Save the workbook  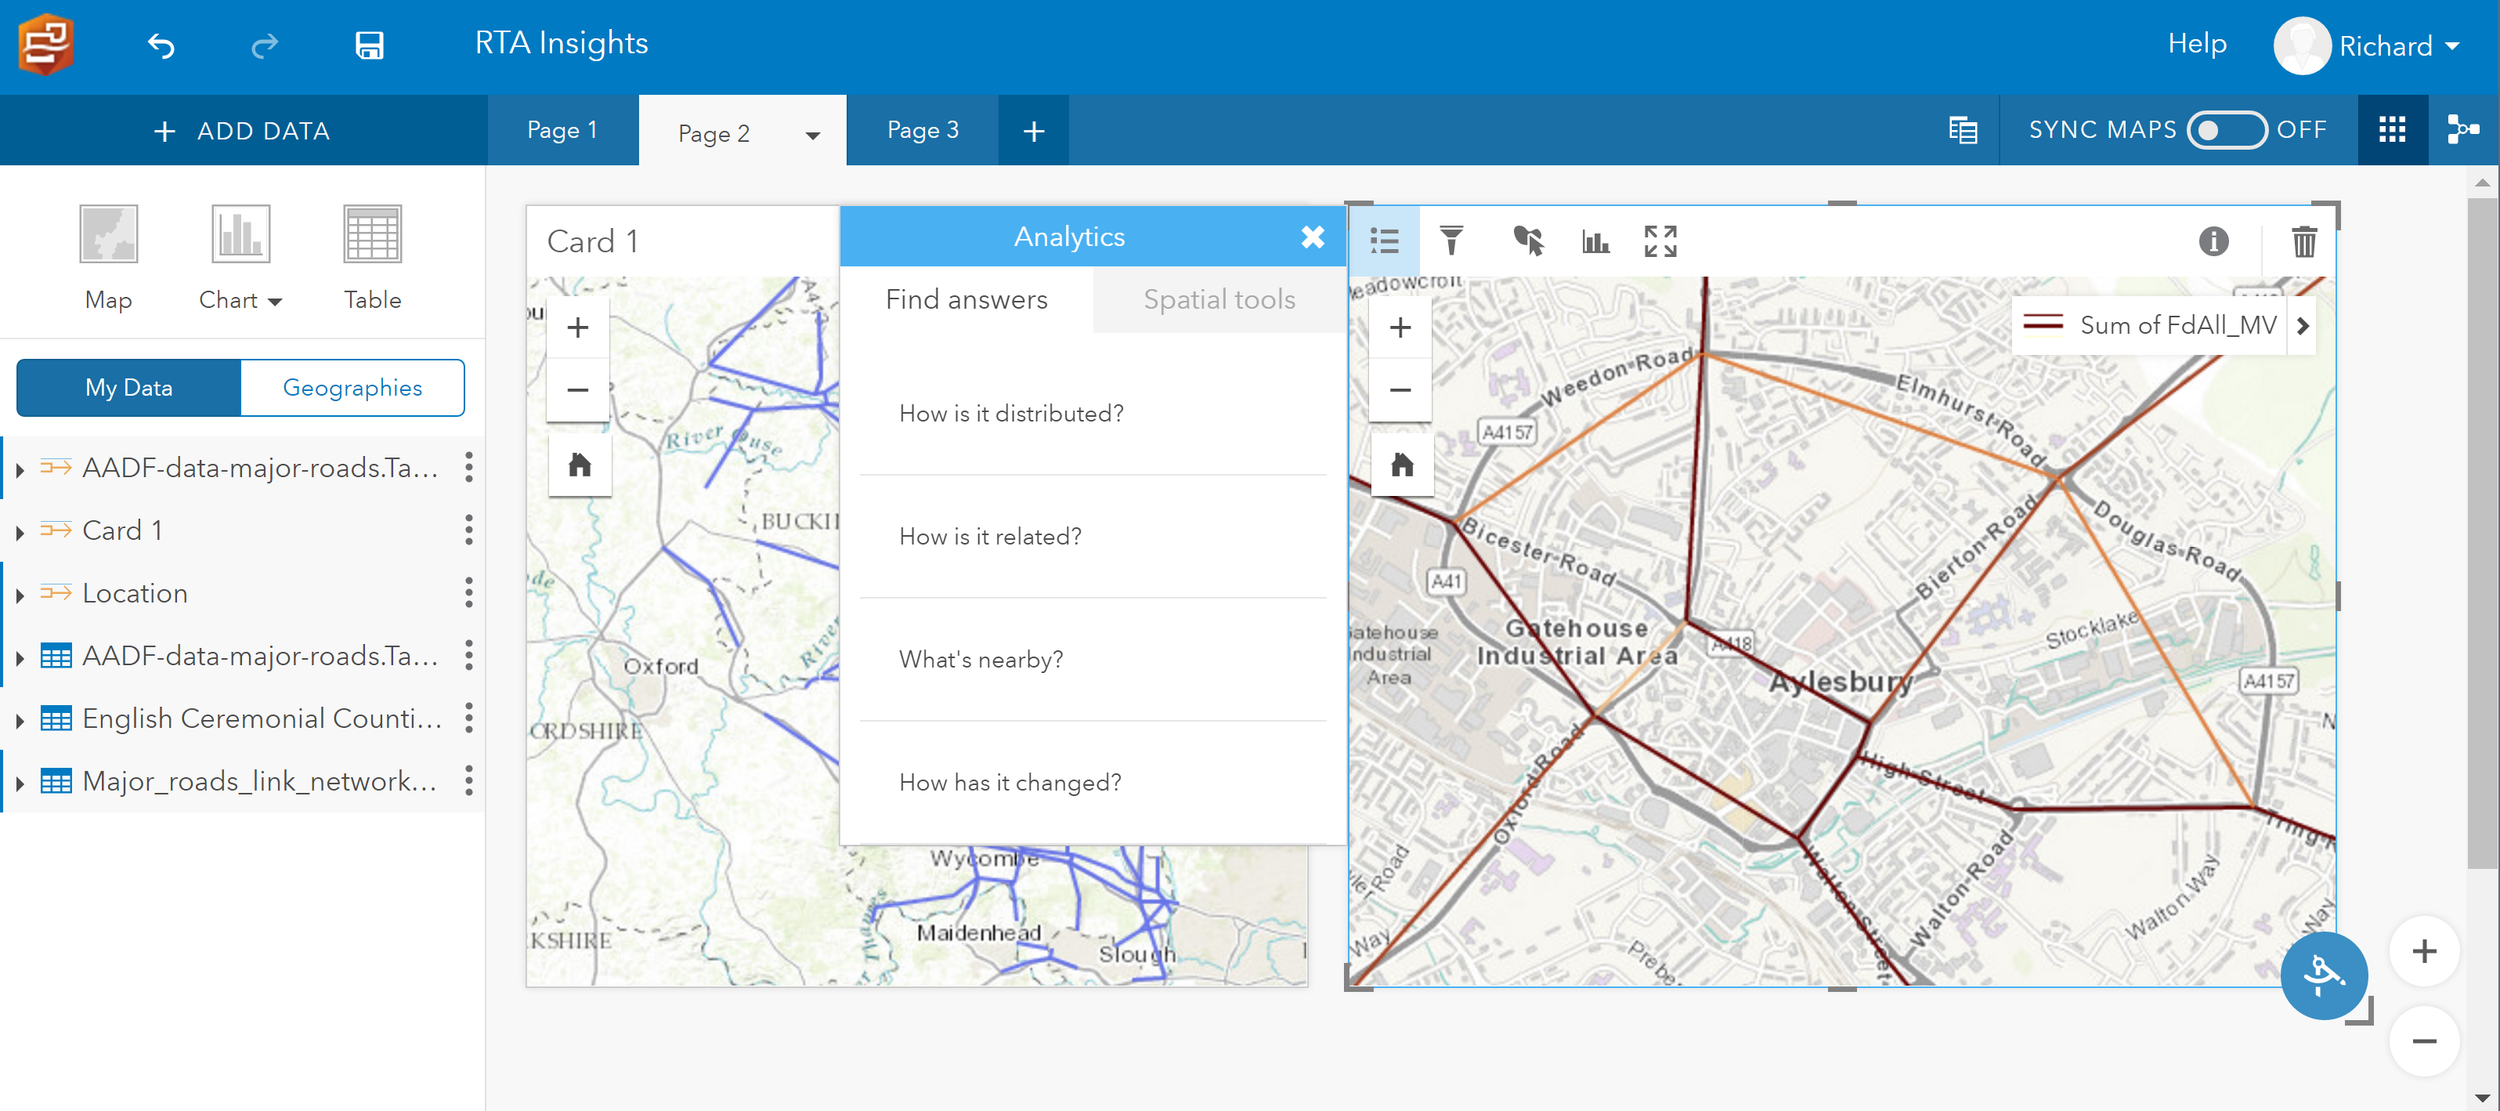369,45
